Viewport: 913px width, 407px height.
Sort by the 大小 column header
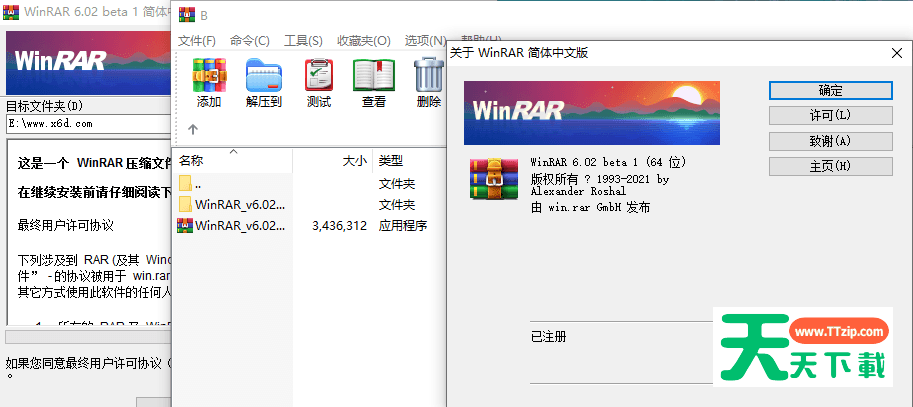coord(333,161)
